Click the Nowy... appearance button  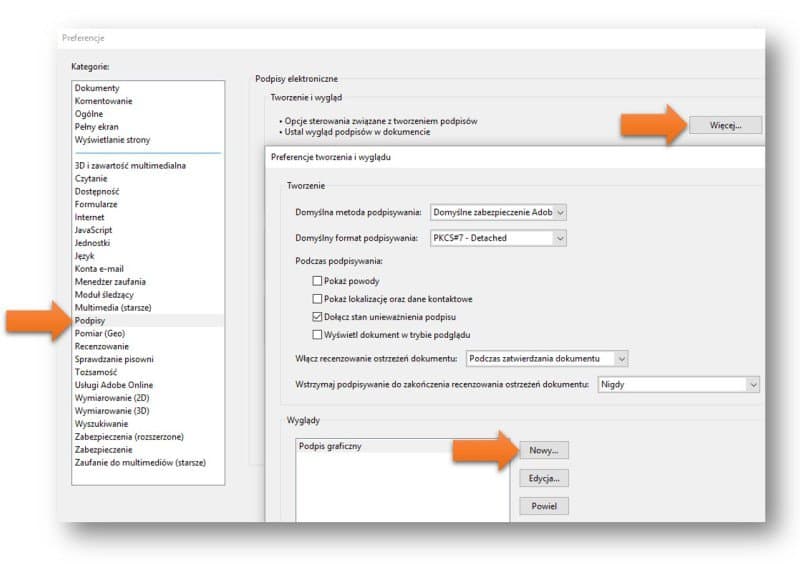[x=543, y=450]
